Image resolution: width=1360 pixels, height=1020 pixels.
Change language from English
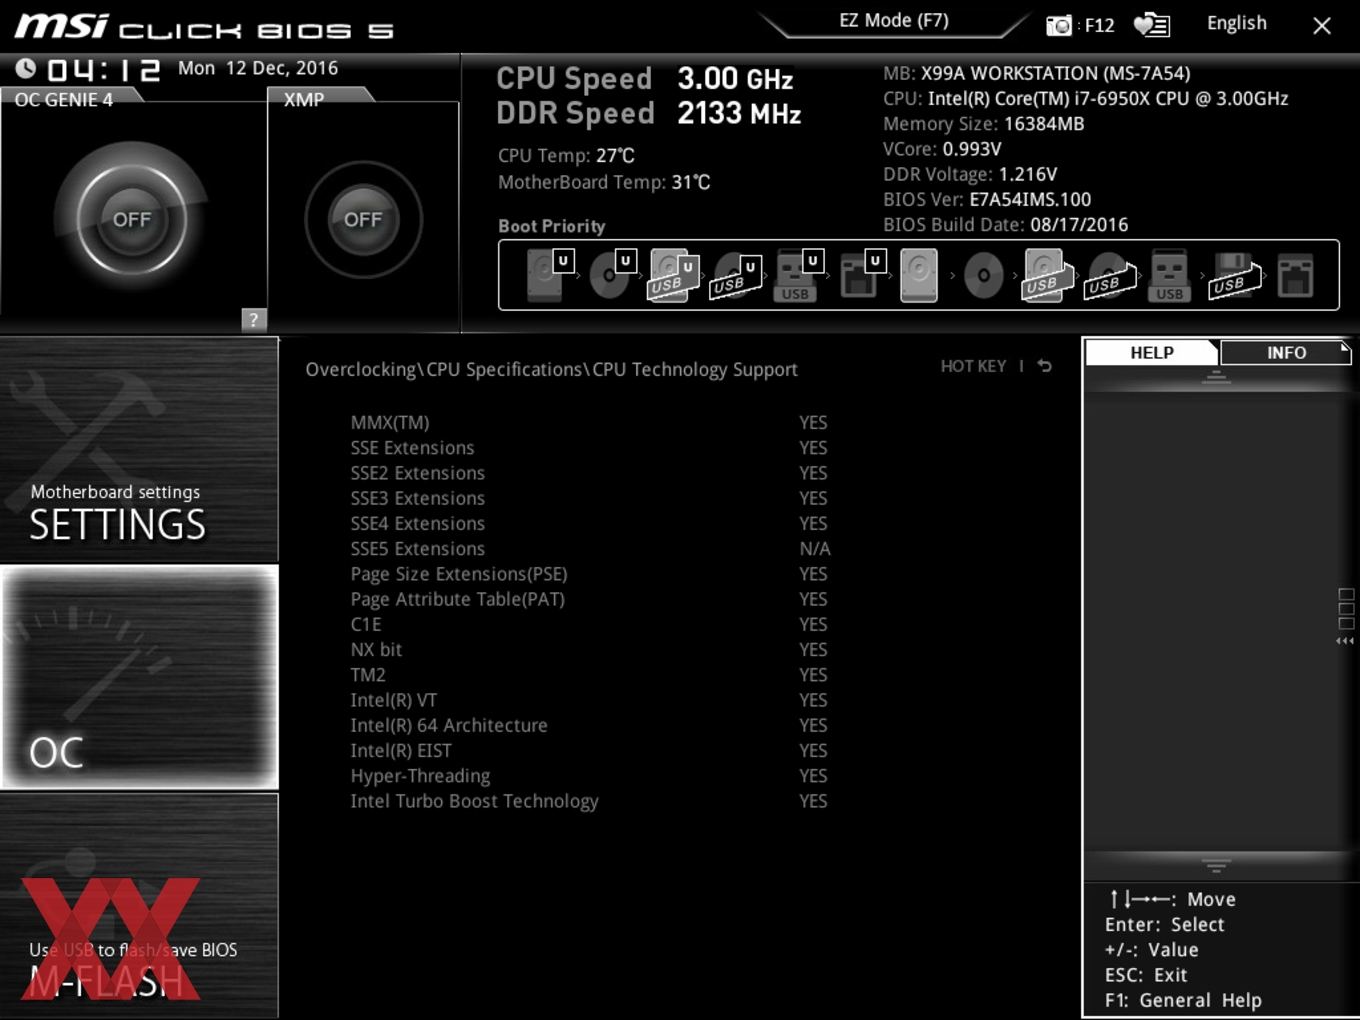1236,23
